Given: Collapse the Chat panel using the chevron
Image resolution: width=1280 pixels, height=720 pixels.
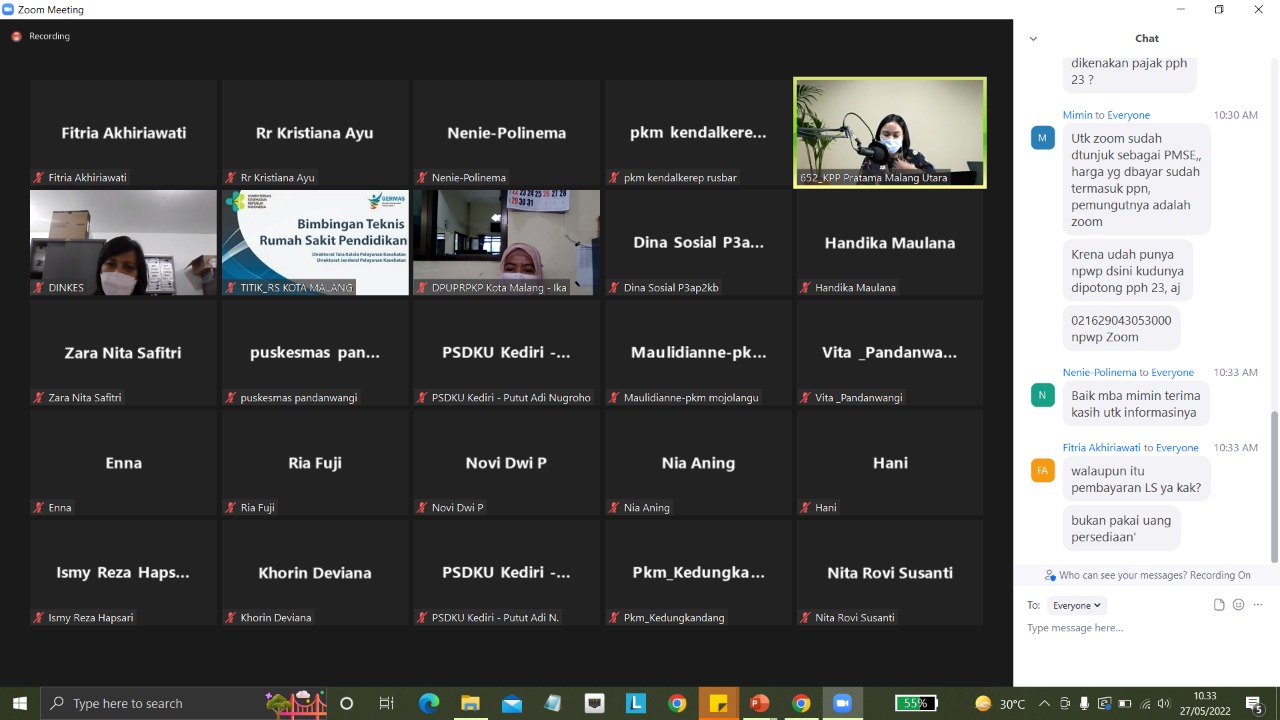Looking at the screenshot, I should [1033, 39].
